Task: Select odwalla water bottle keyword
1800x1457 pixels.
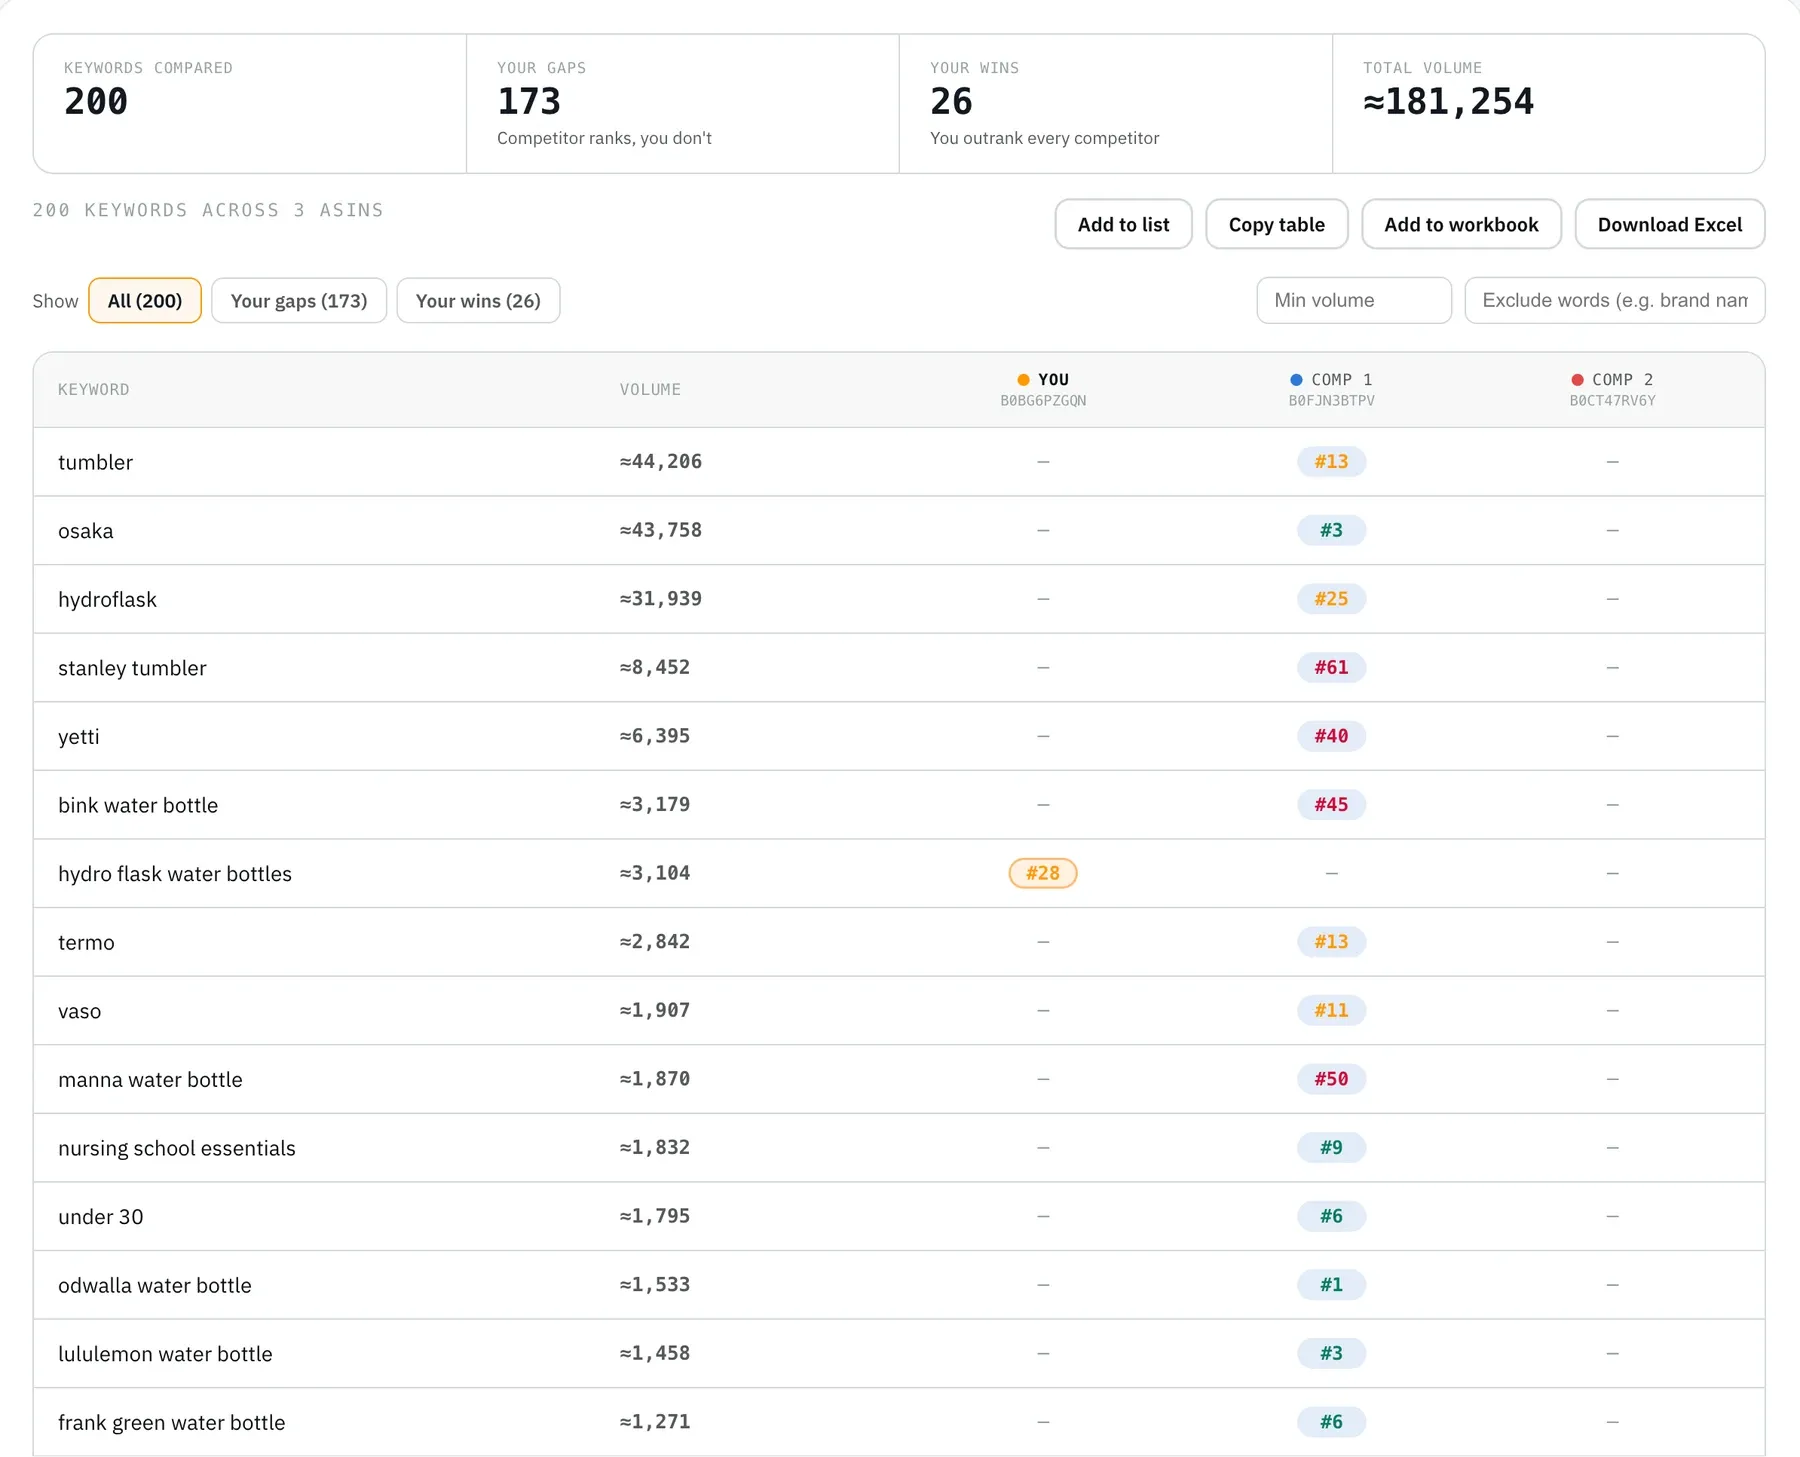Action: click(x=155, y=1285)
